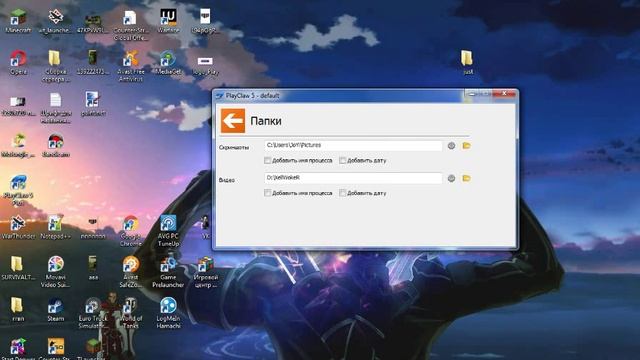Image resolution: width=640 pixels, height=360 pixels.
Task: Close the PlayClaw 5 window
Action: pyautogui.click(x=504, y=94)
